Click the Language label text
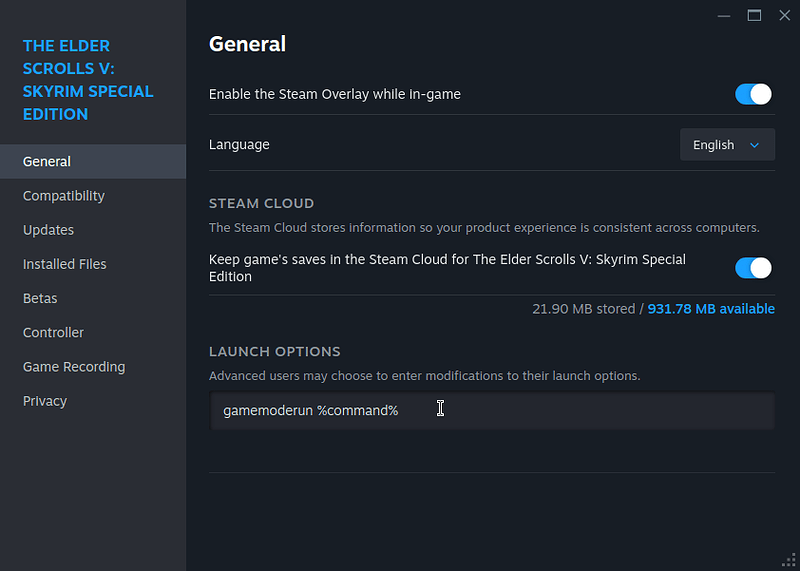The image size is (800, 571). pyautogui.click(x=239, y=145)
